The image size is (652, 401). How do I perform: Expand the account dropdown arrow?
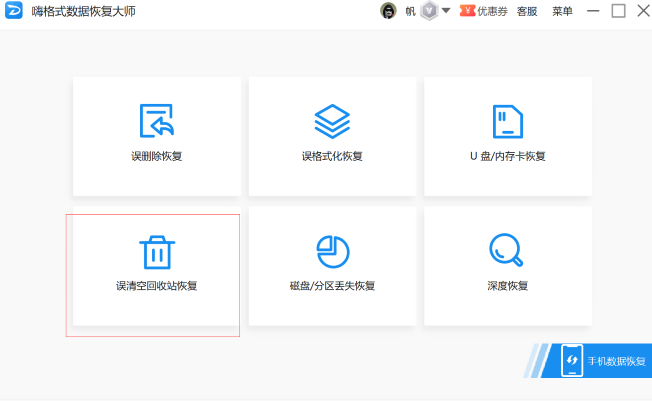click(446, 10)
